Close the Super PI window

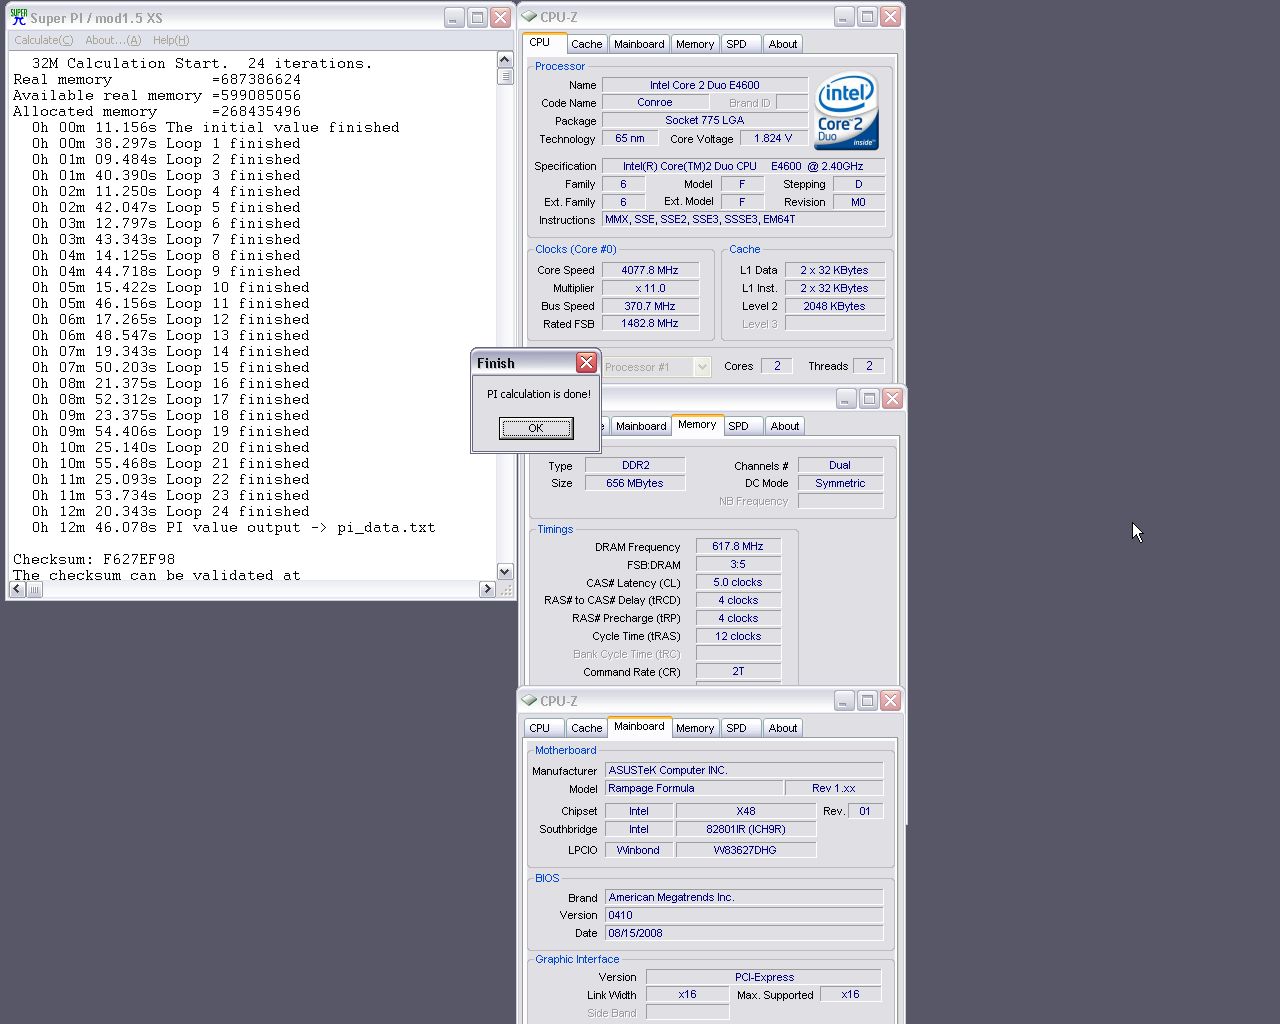tap(501, 18)
